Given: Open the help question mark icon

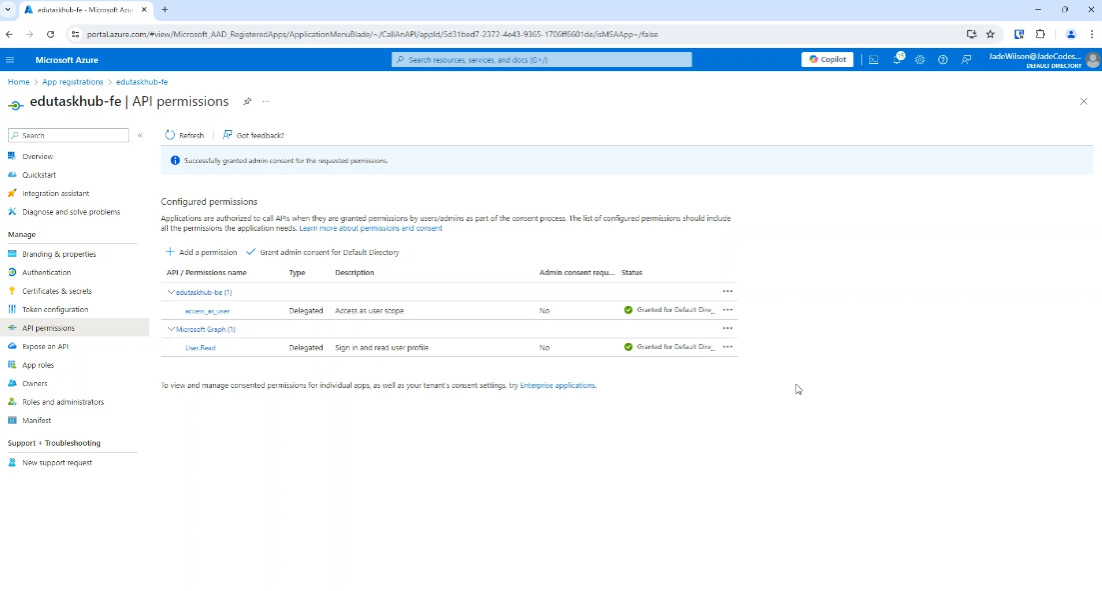Looking at the screenshot, I should pos(942,60).
